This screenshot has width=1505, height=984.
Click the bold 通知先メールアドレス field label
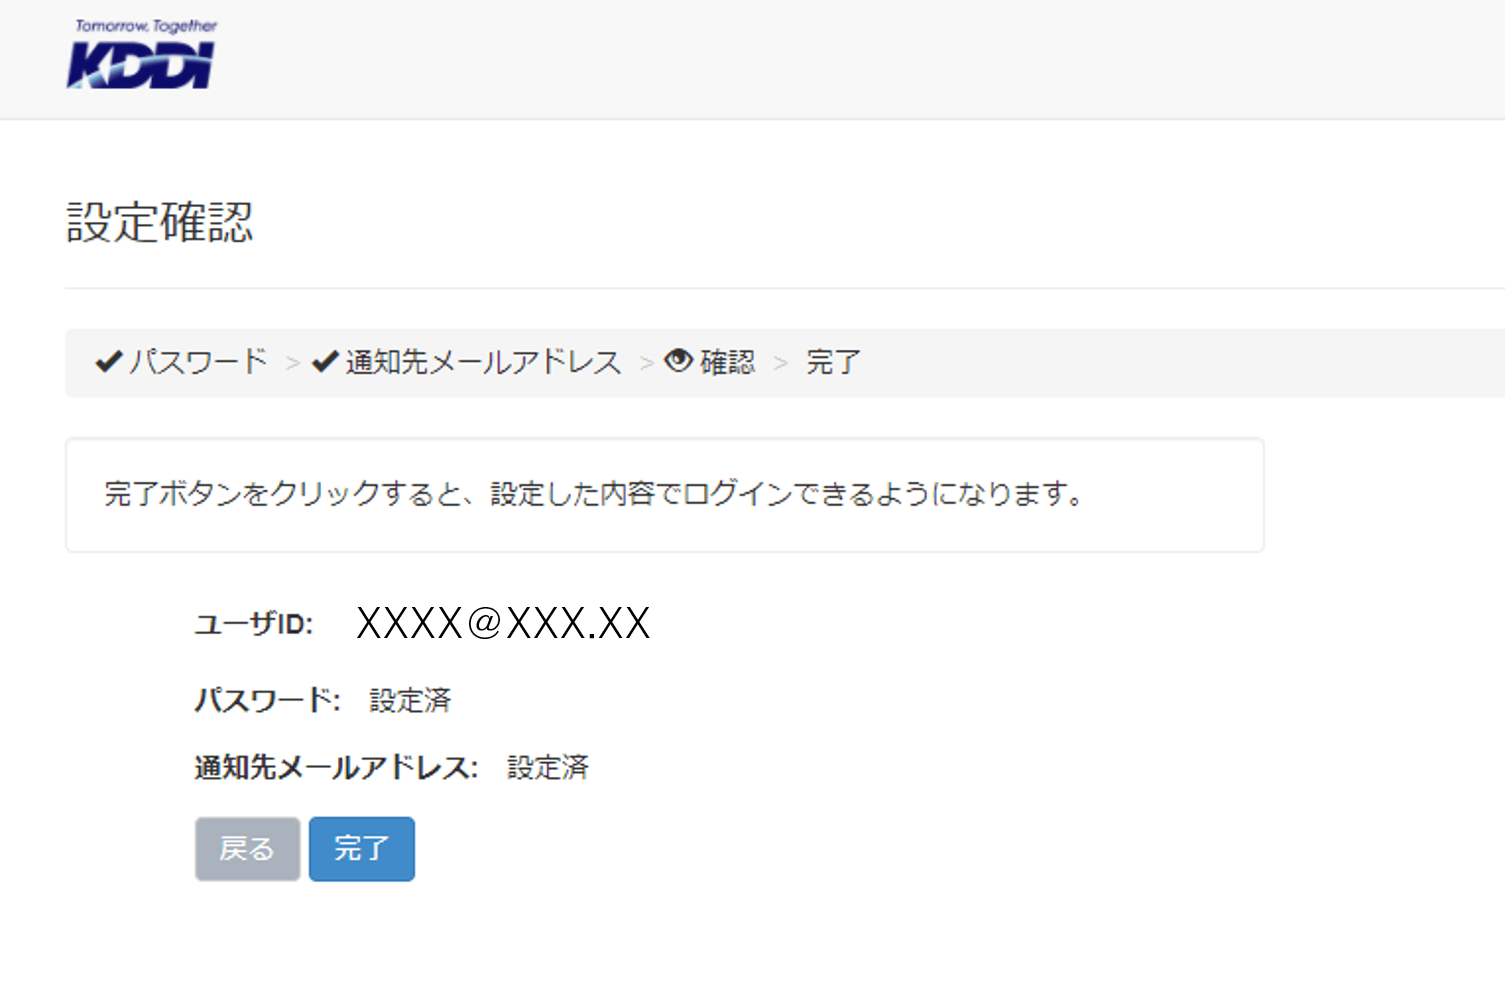coord(336,767)
